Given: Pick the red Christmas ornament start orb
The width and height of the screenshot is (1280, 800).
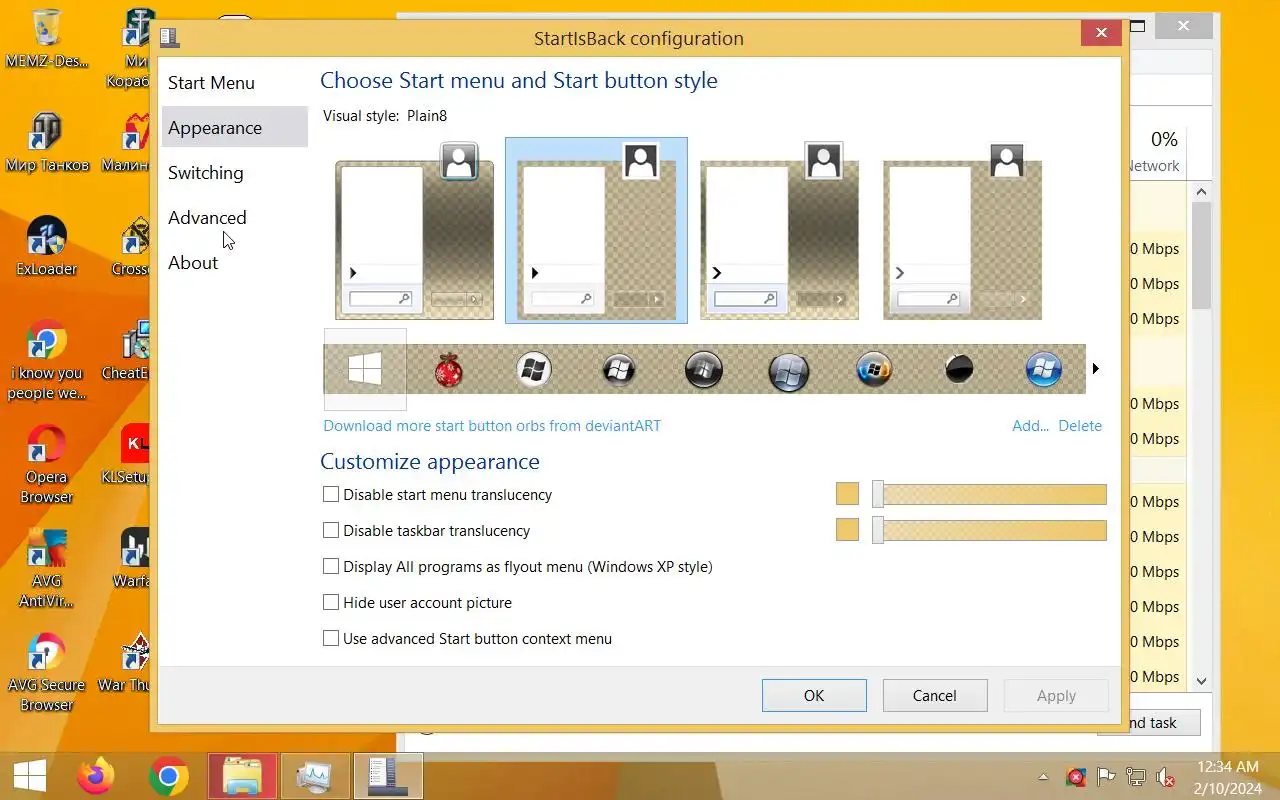Looking at the screenshot, I should click(x=449, y=370).
